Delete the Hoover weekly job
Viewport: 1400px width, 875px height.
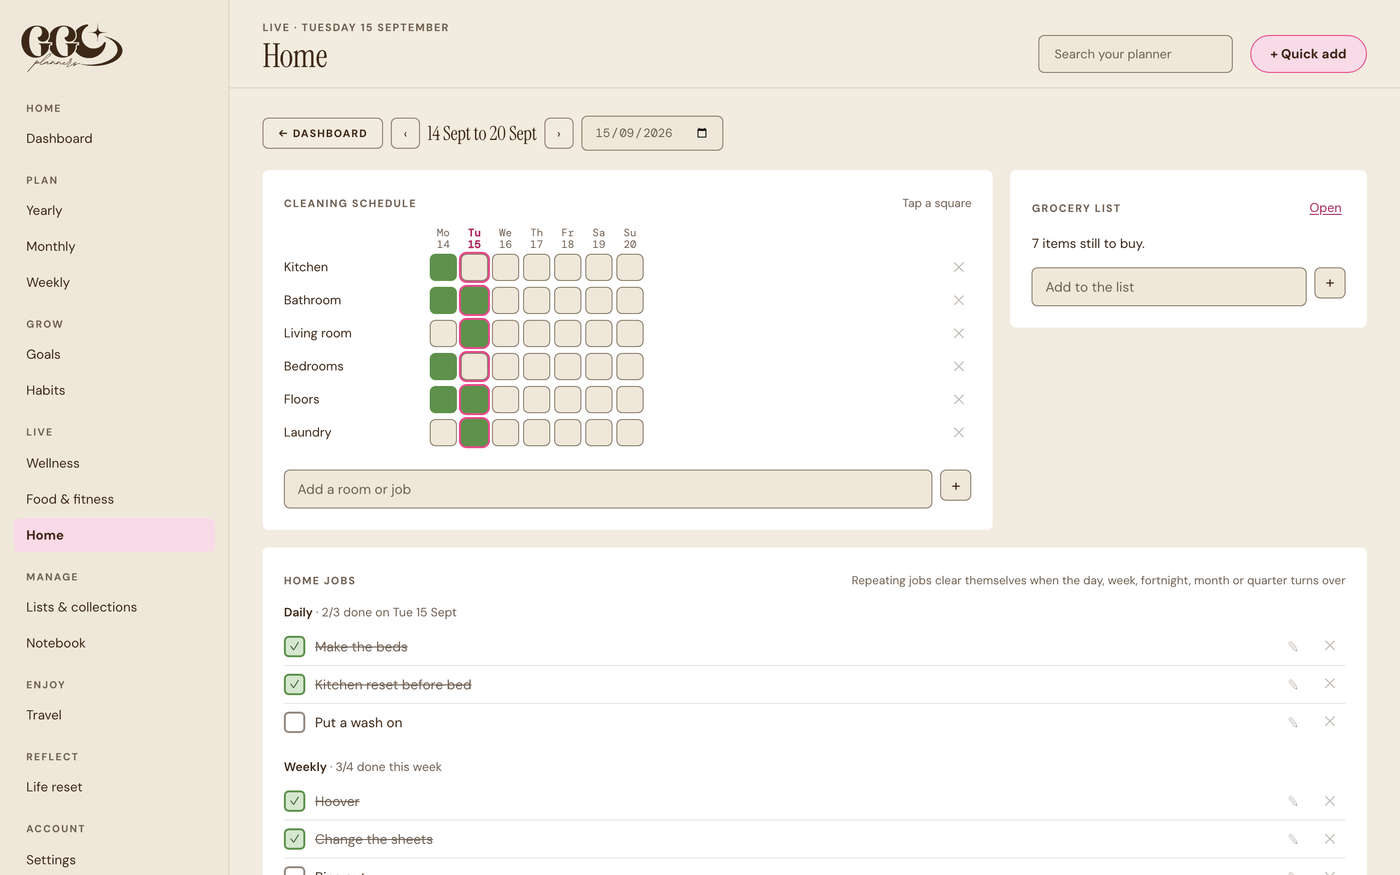point(1329,801)
